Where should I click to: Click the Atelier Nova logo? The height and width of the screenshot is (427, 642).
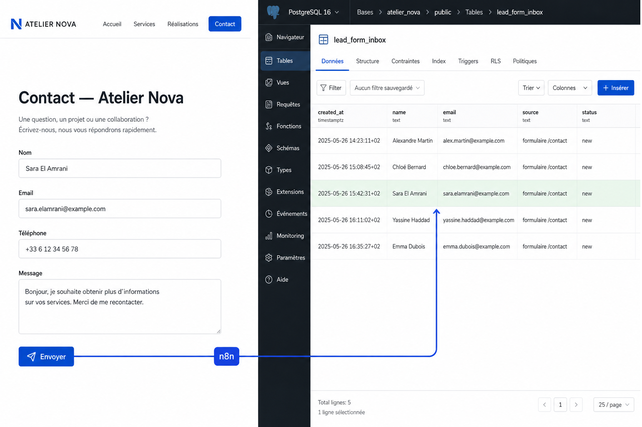point(43,24)
